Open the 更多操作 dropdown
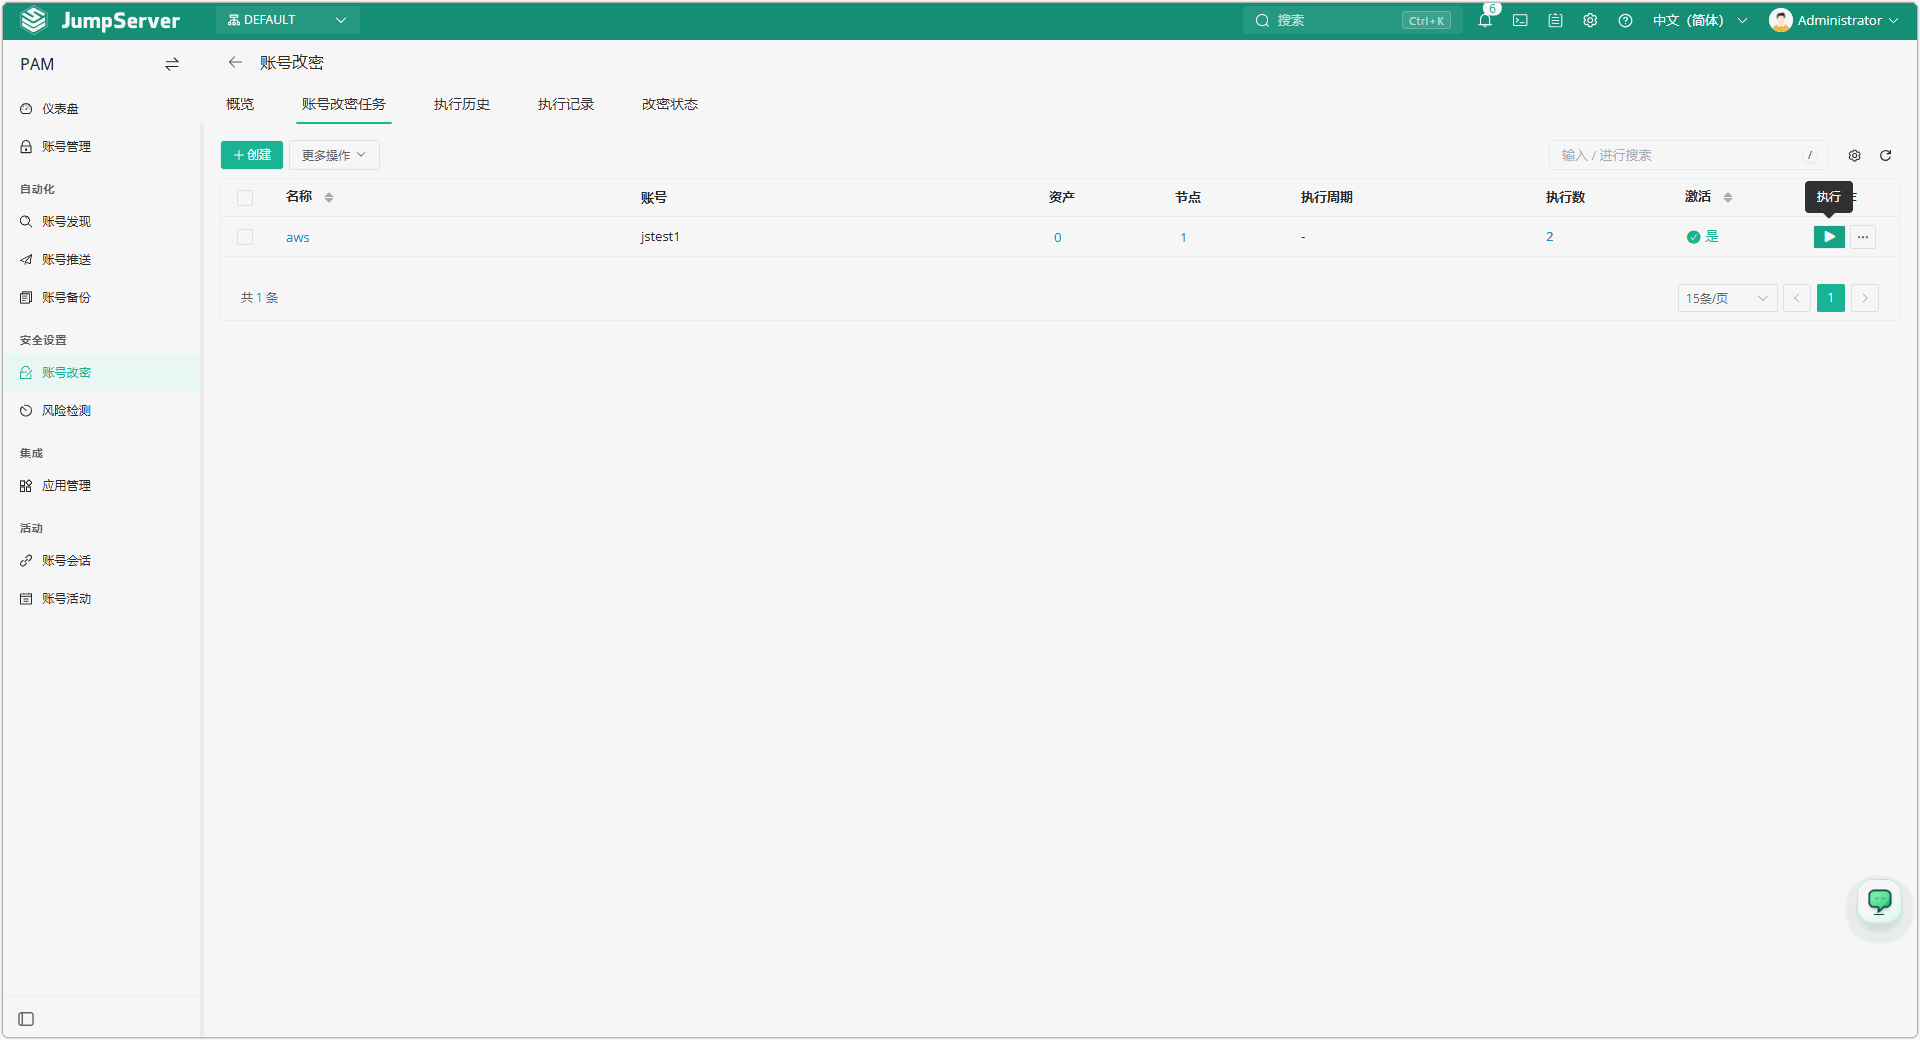The height and width of the screenshot is (1040, 1920). [334, 155]
